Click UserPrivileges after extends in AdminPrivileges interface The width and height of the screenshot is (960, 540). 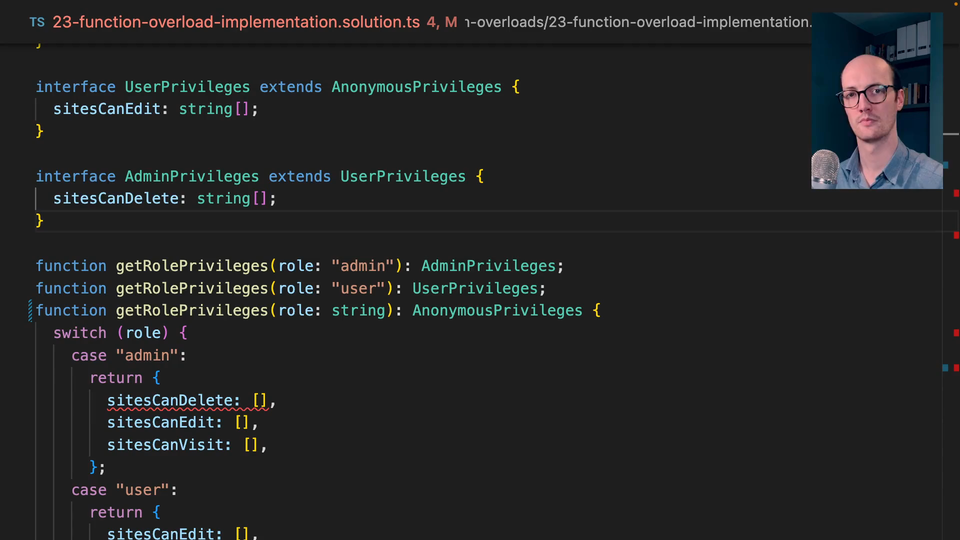click(402, 177)
